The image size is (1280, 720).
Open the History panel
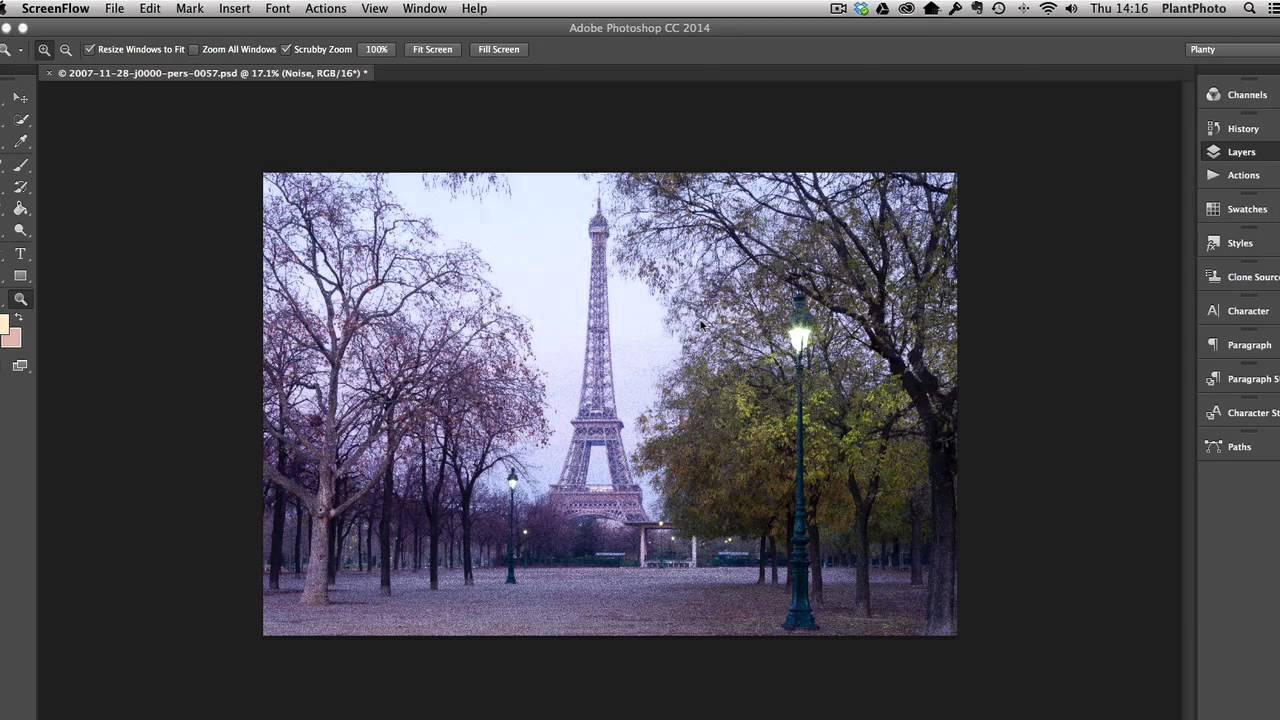(x=1238, y=129)
